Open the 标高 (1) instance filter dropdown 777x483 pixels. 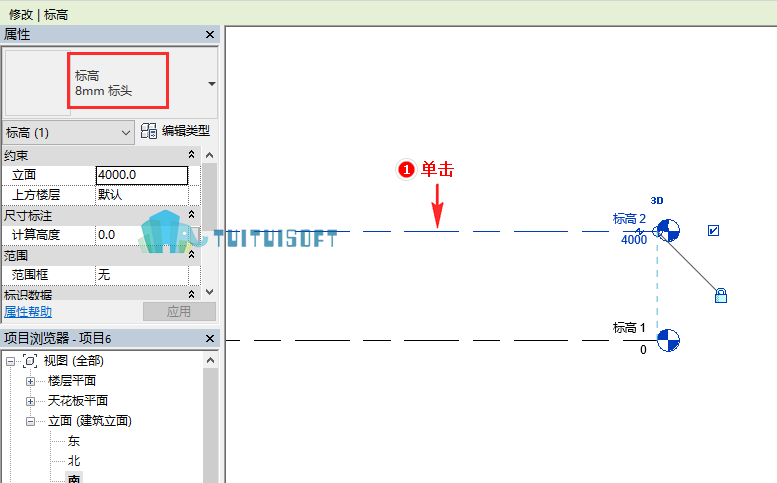click(68, 133)
